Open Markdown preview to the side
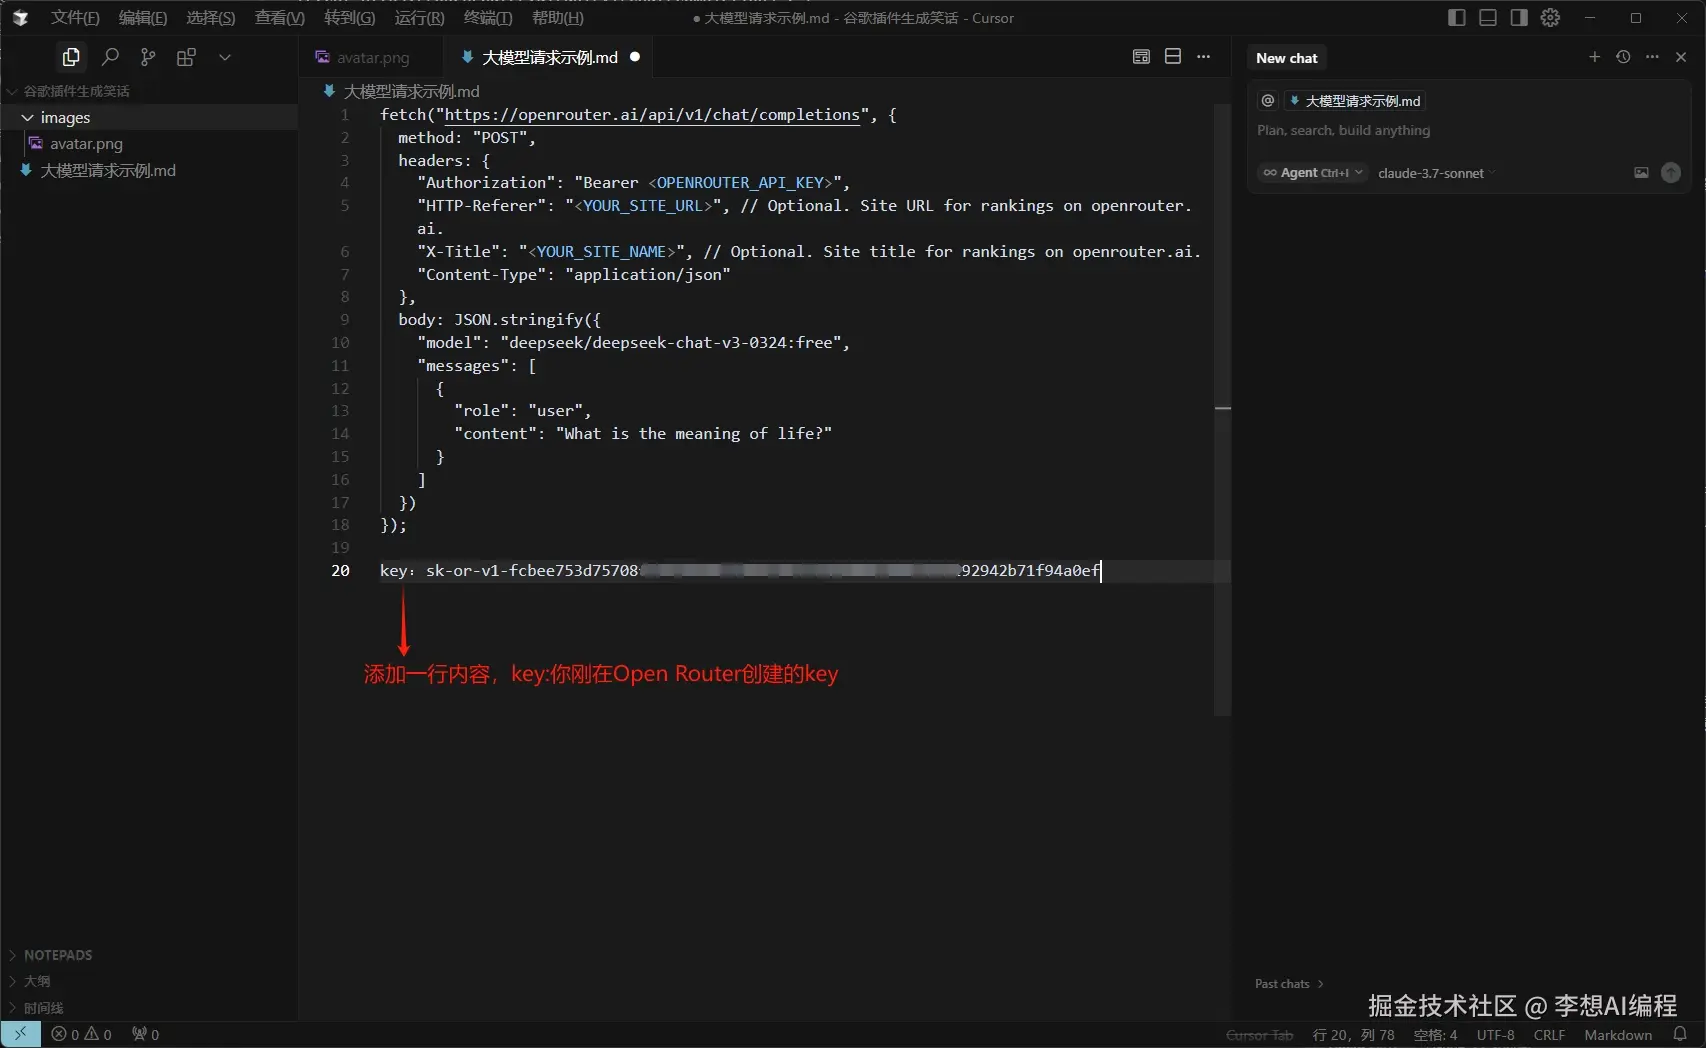This screenshot has width=1706, height=1048. tap(1141, 57)
